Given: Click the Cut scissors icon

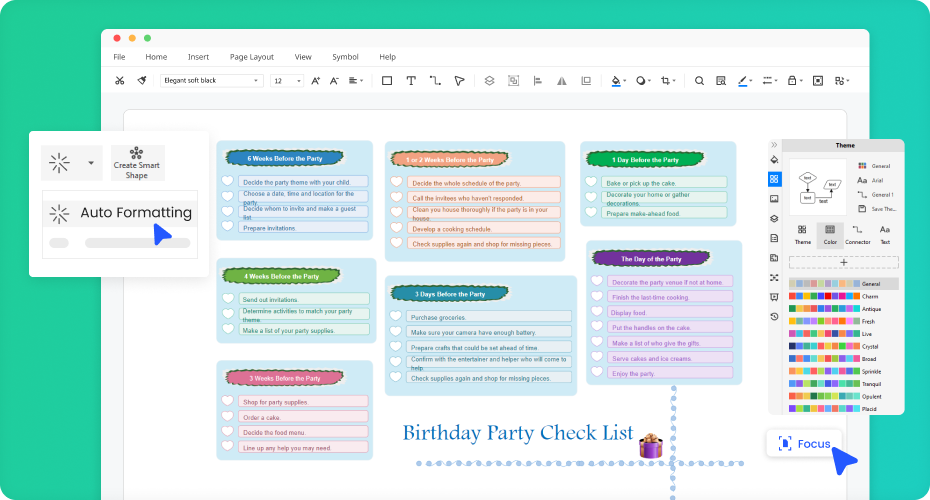Looking at the screenshot, I should coord(120,81).
